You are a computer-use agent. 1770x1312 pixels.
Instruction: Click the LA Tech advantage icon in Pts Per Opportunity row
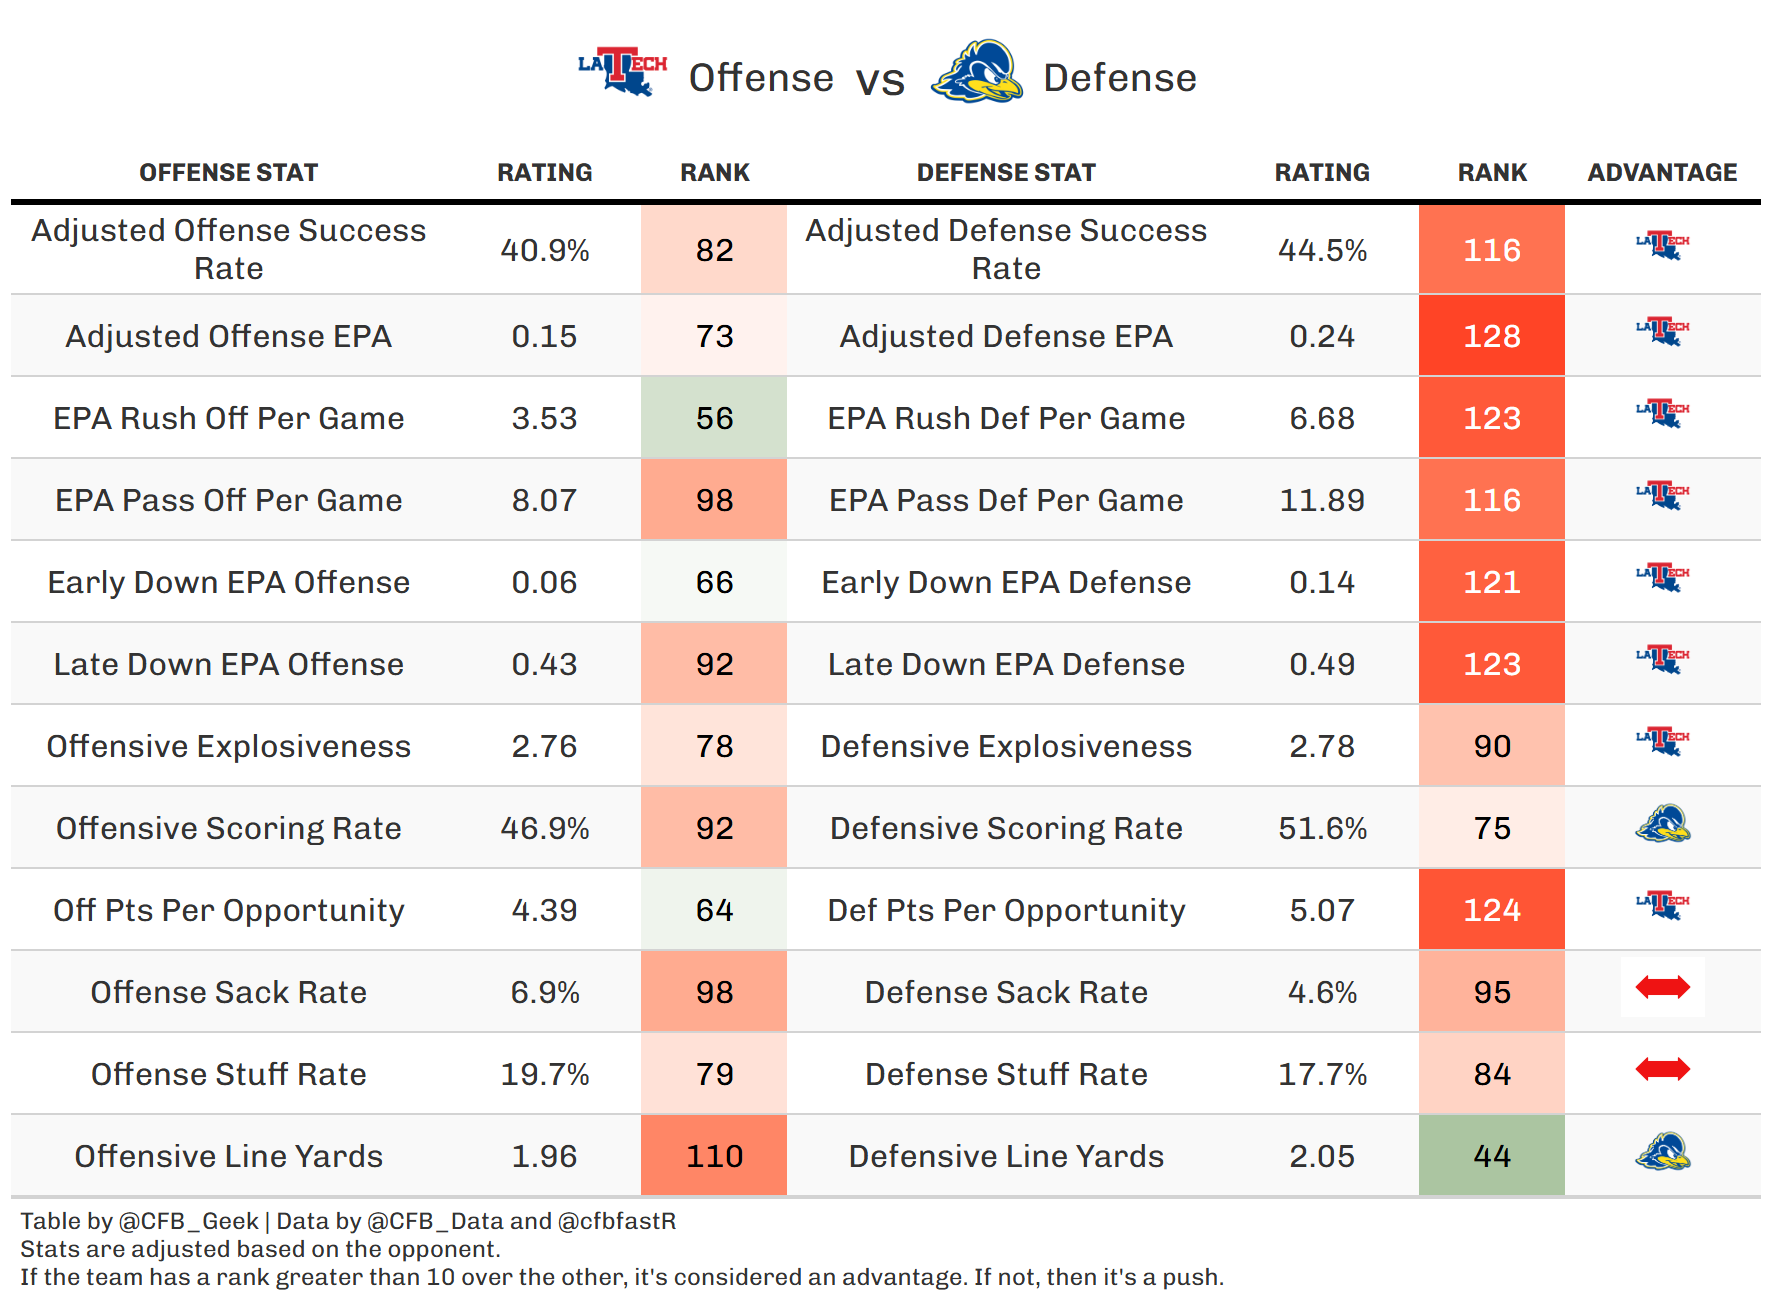pyautogui.click(x=1662, y=905)
